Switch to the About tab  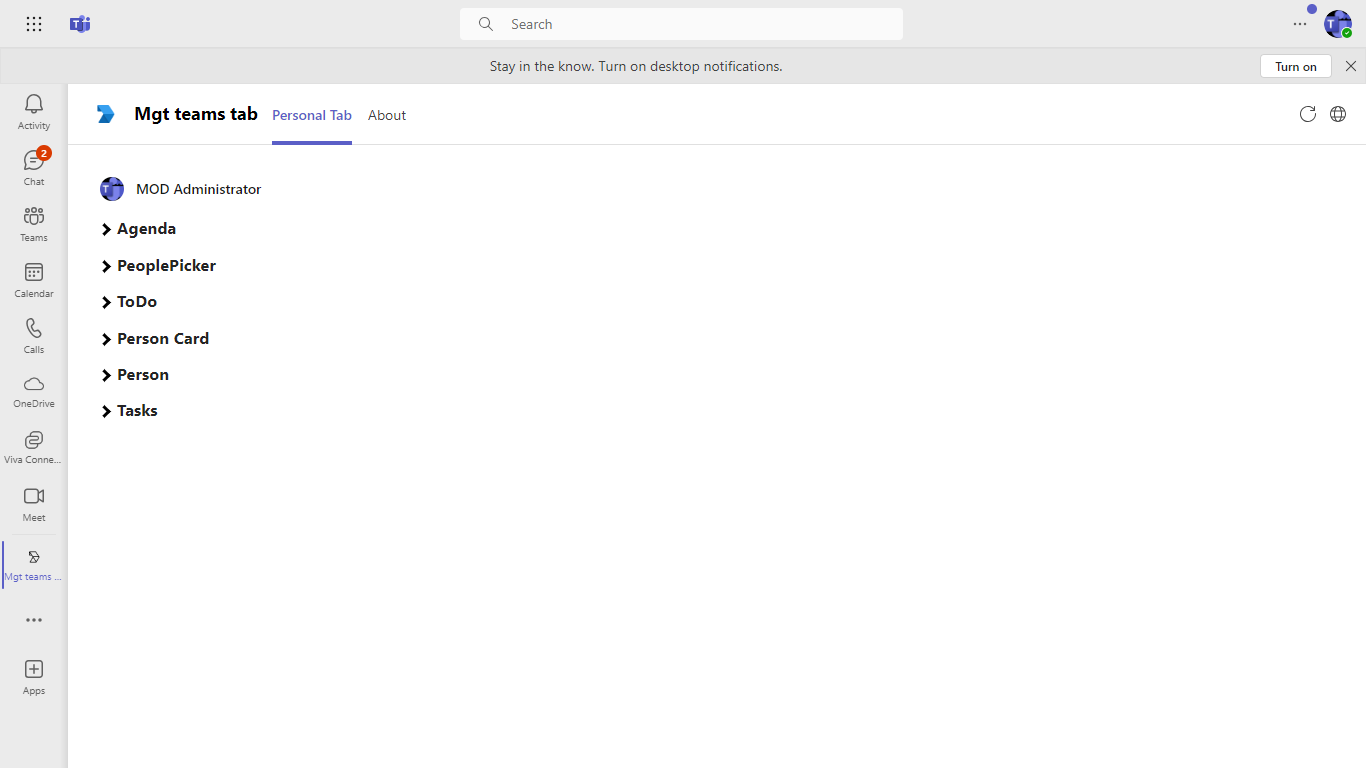point(387,115)
